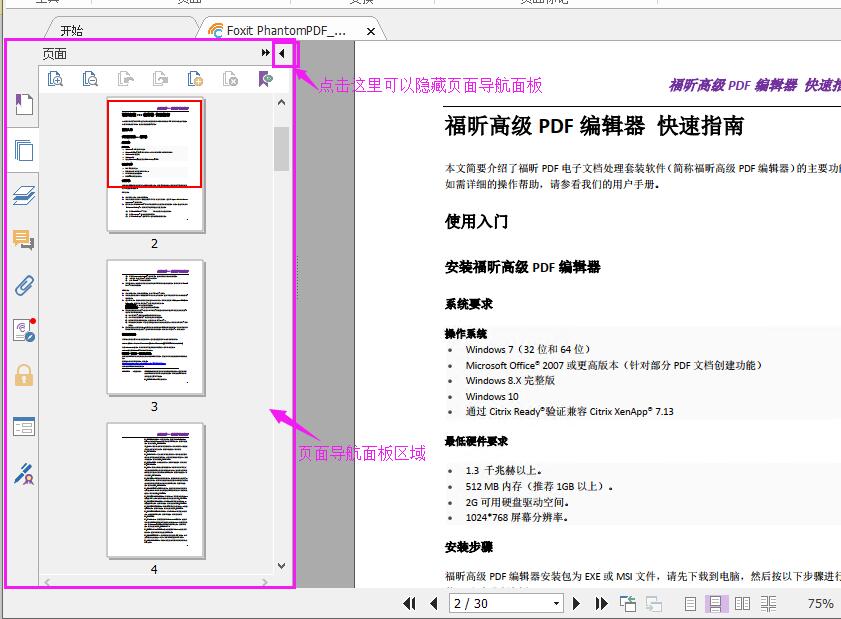Click the insert blank page icon
Image resolution: width=841 pixels, height=619 pixels.
[195, 79]
